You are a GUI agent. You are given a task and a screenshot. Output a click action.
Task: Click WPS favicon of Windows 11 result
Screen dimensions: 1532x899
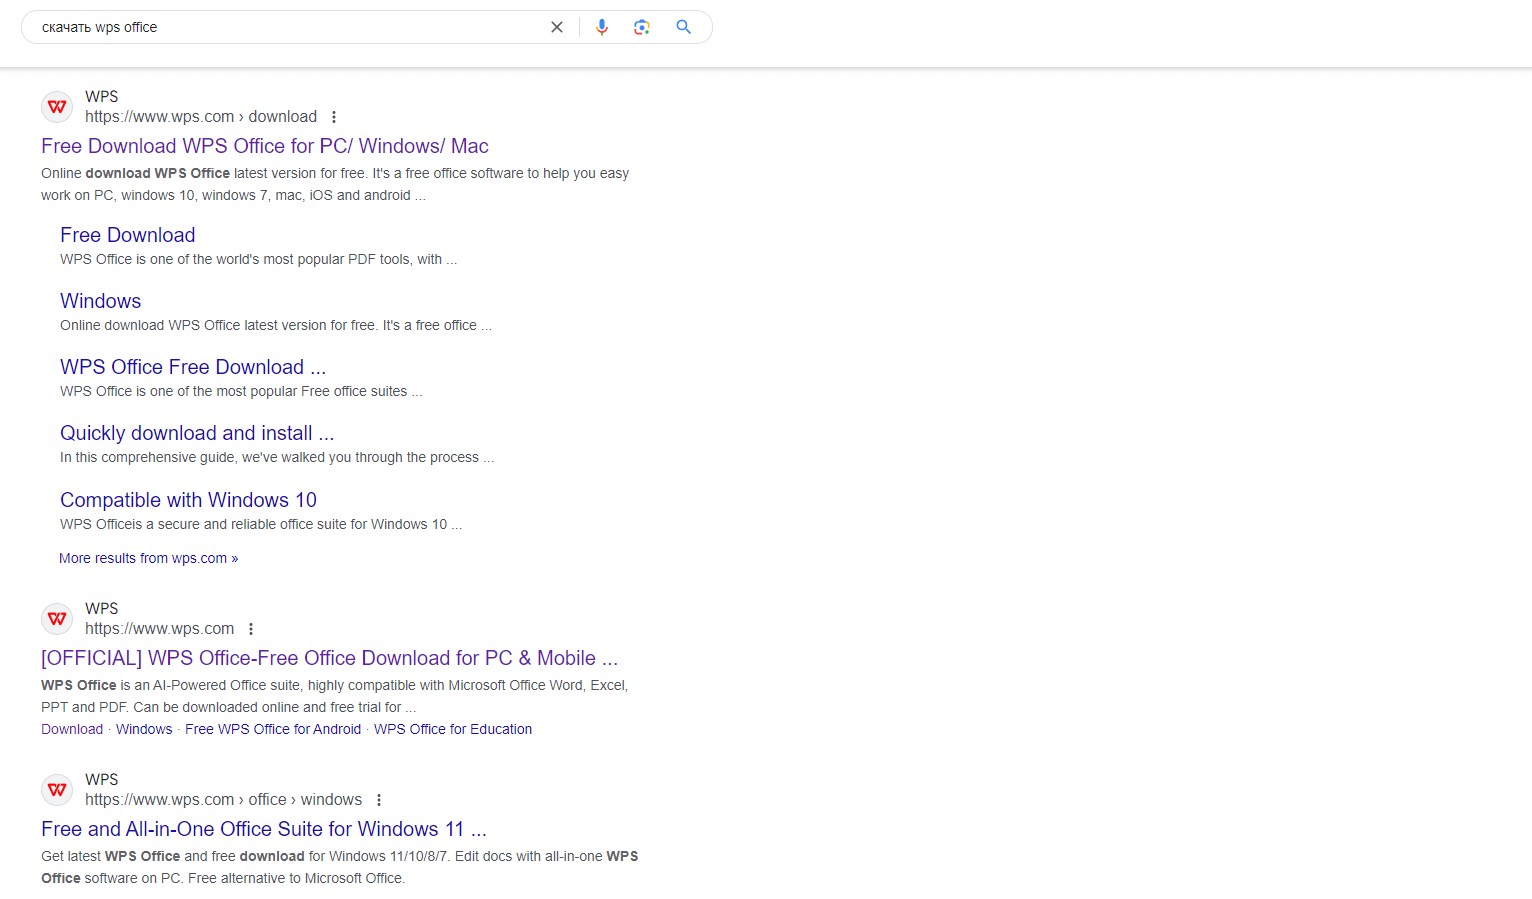click(x=57, y=790)
